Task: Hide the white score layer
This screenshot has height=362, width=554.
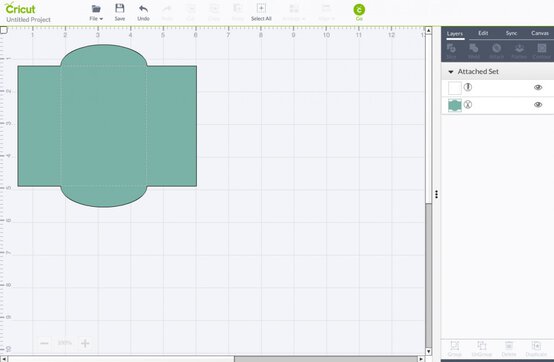Action: pyautogui.click(x=538, y=87)
